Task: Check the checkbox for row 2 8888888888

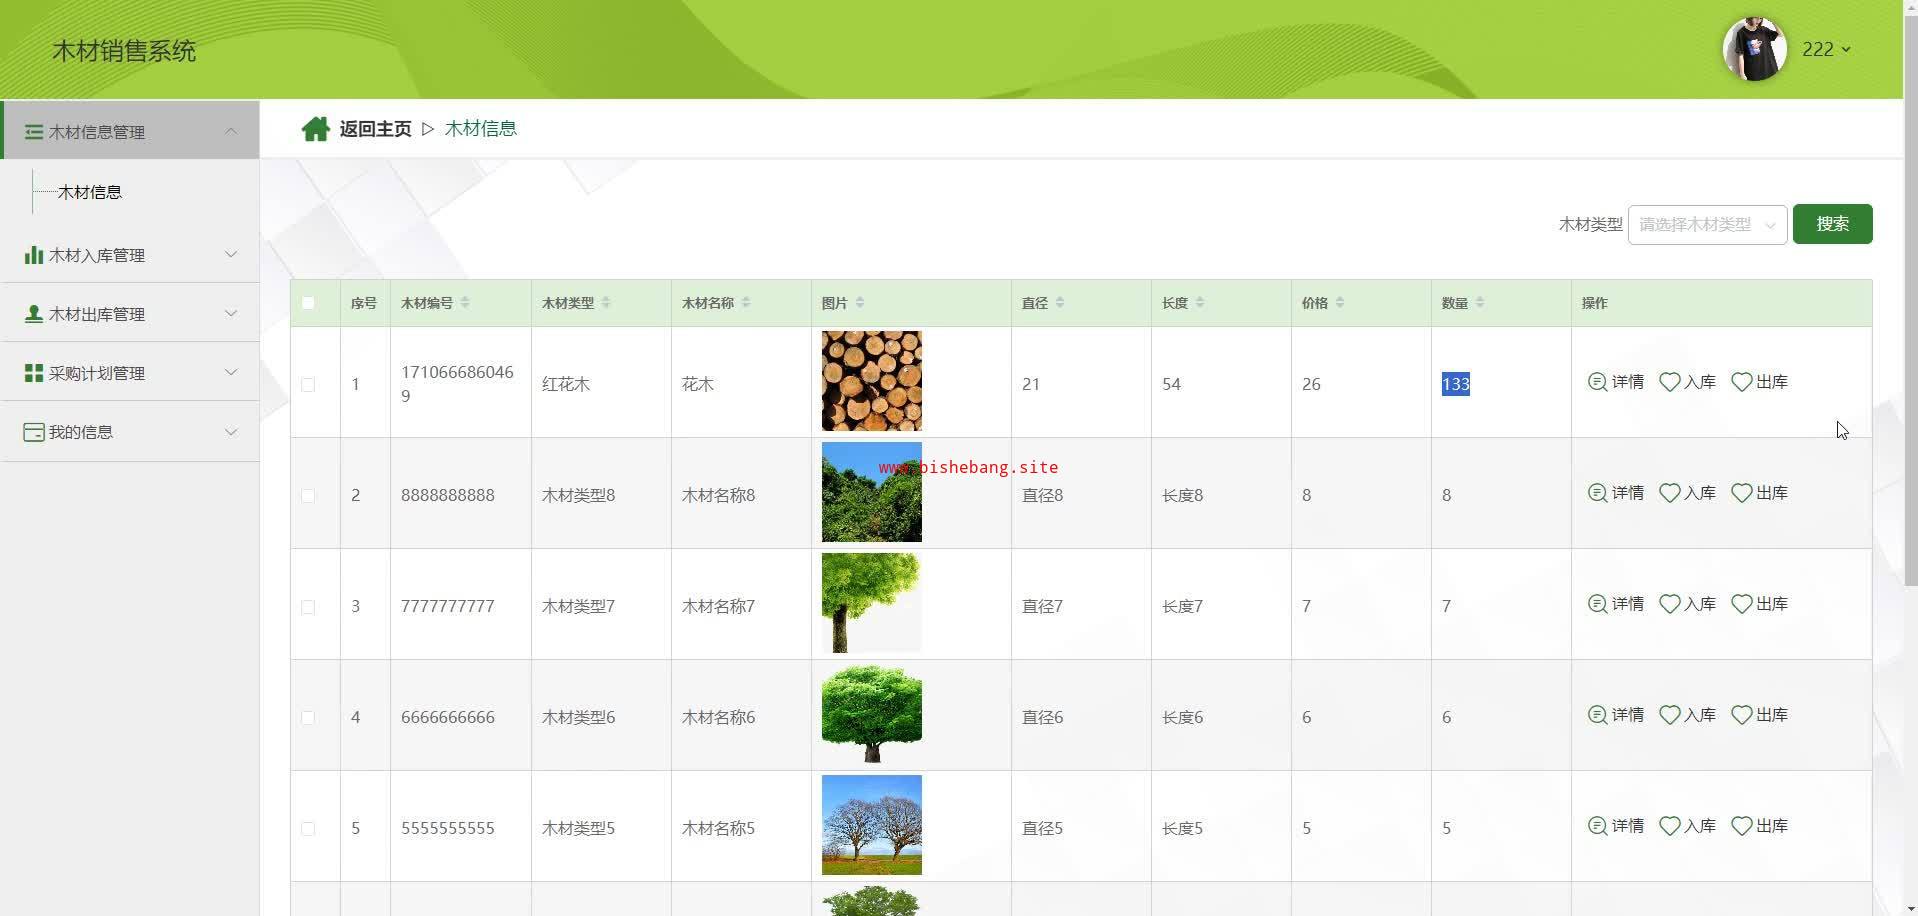Action: [x=308, y=496]
